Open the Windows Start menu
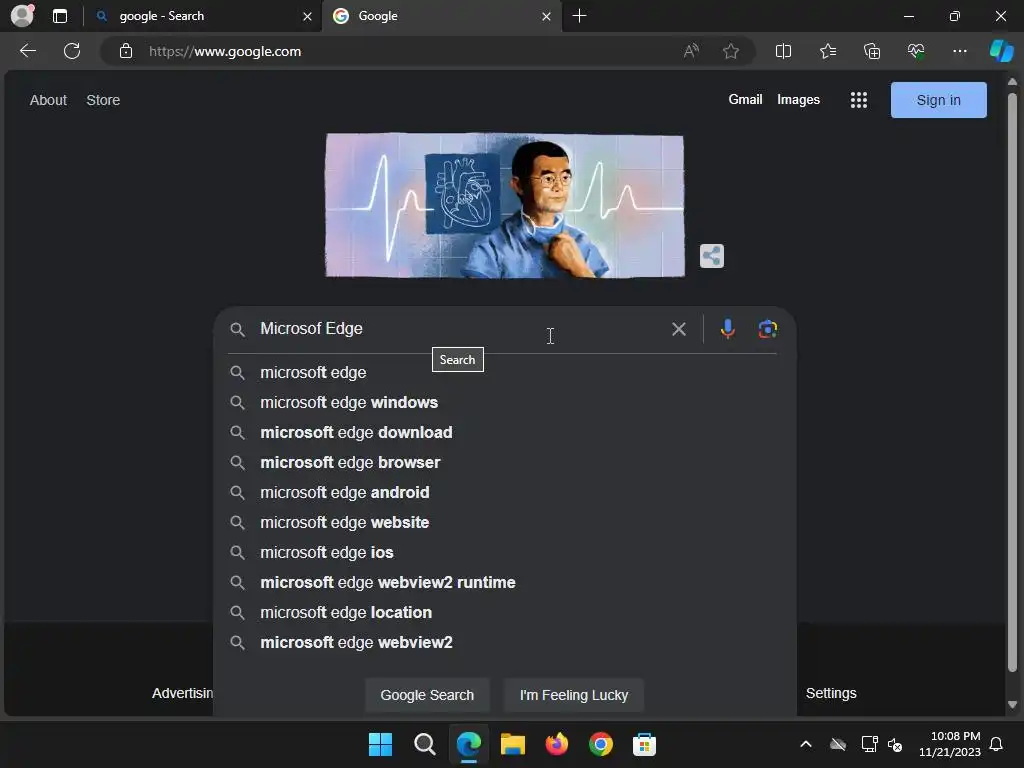The image size is (1024, 768). (380, 744)
